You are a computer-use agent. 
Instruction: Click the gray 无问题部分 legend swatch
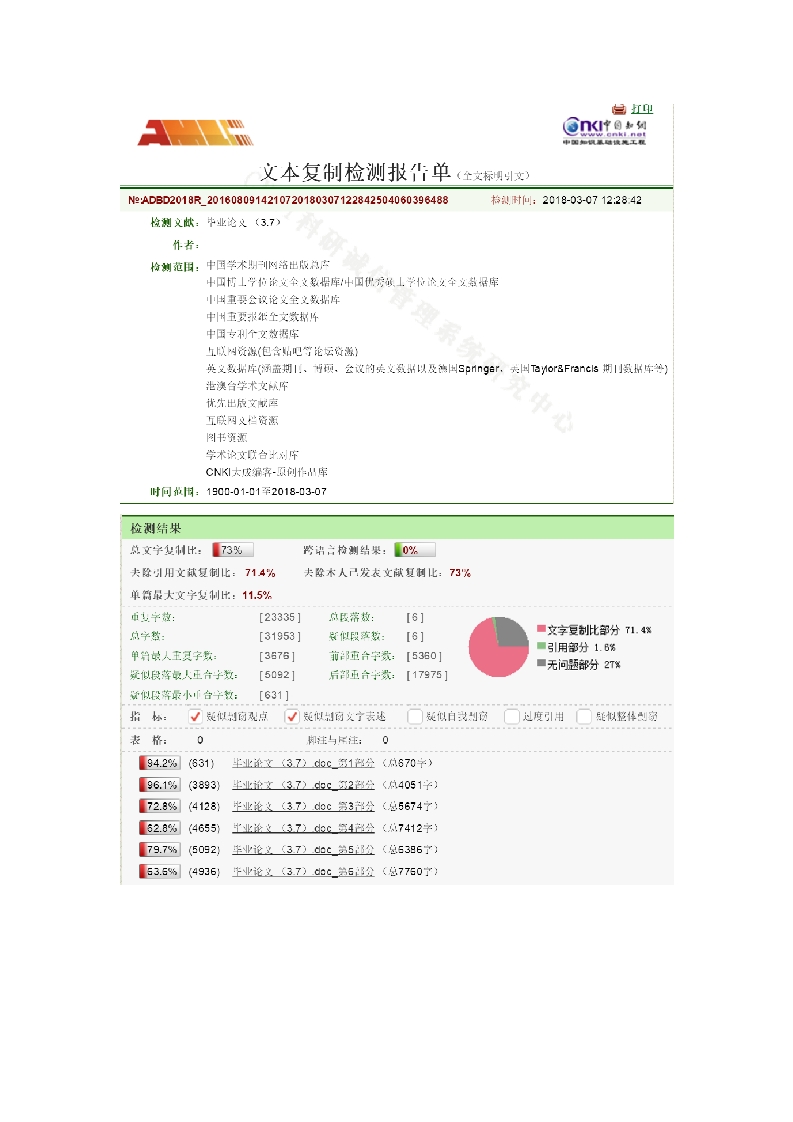(x=541, y=663)
